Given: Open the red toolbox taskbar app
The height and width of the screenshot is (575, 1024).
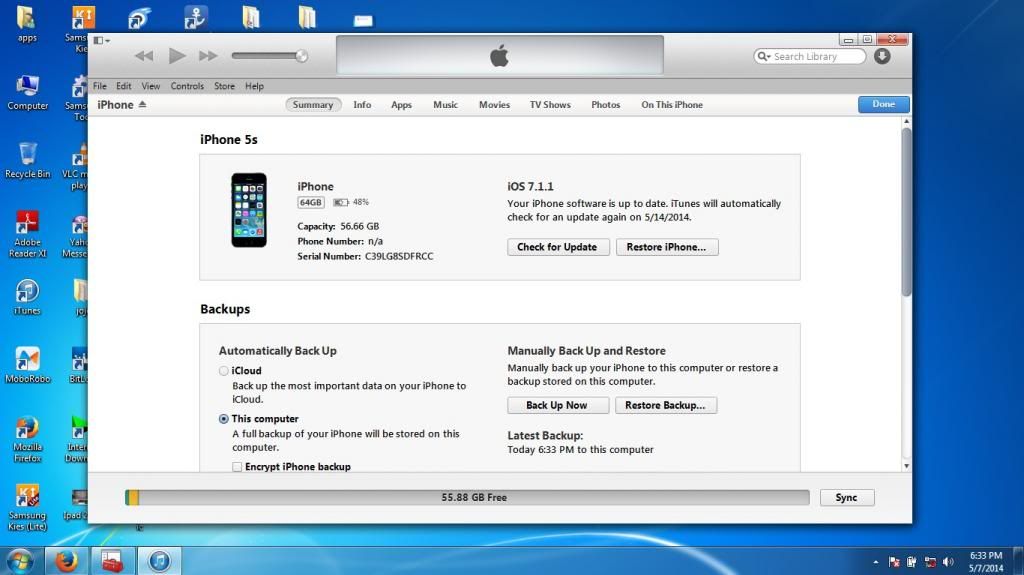Looking at the screenshot, I should click(x=112, y=561).
